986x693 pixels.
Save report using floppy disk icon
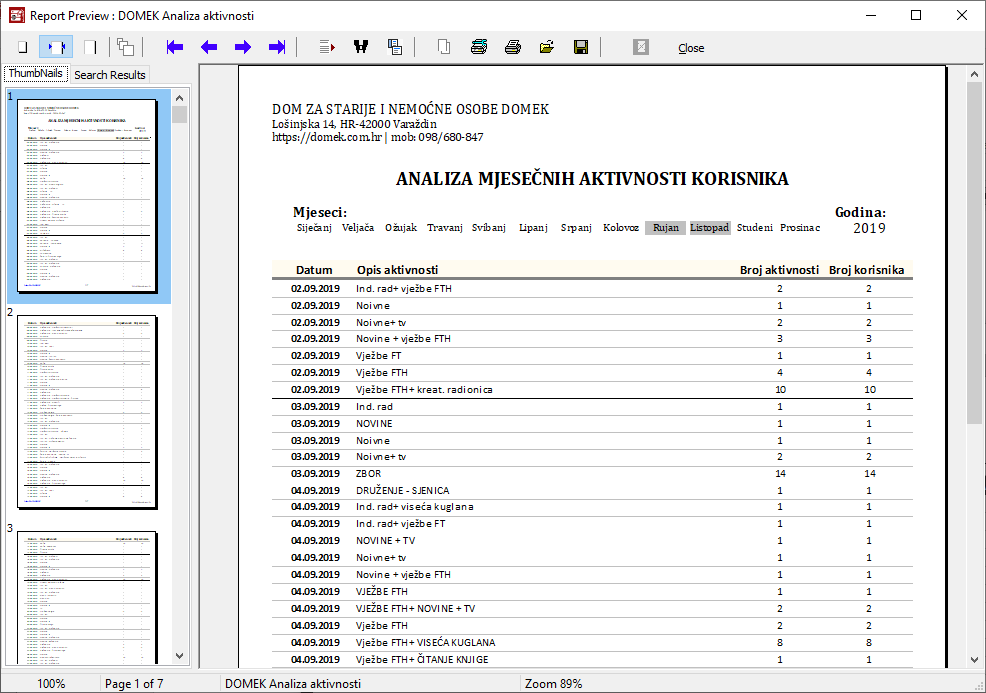point(580,47)
